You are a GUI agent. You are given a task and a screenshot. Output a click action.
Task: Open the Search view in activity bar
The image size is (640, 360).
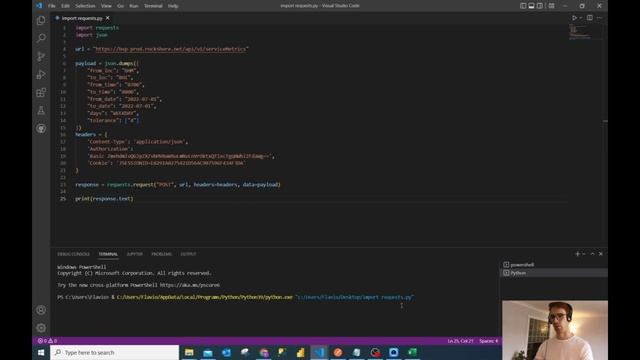pos(41,38)
